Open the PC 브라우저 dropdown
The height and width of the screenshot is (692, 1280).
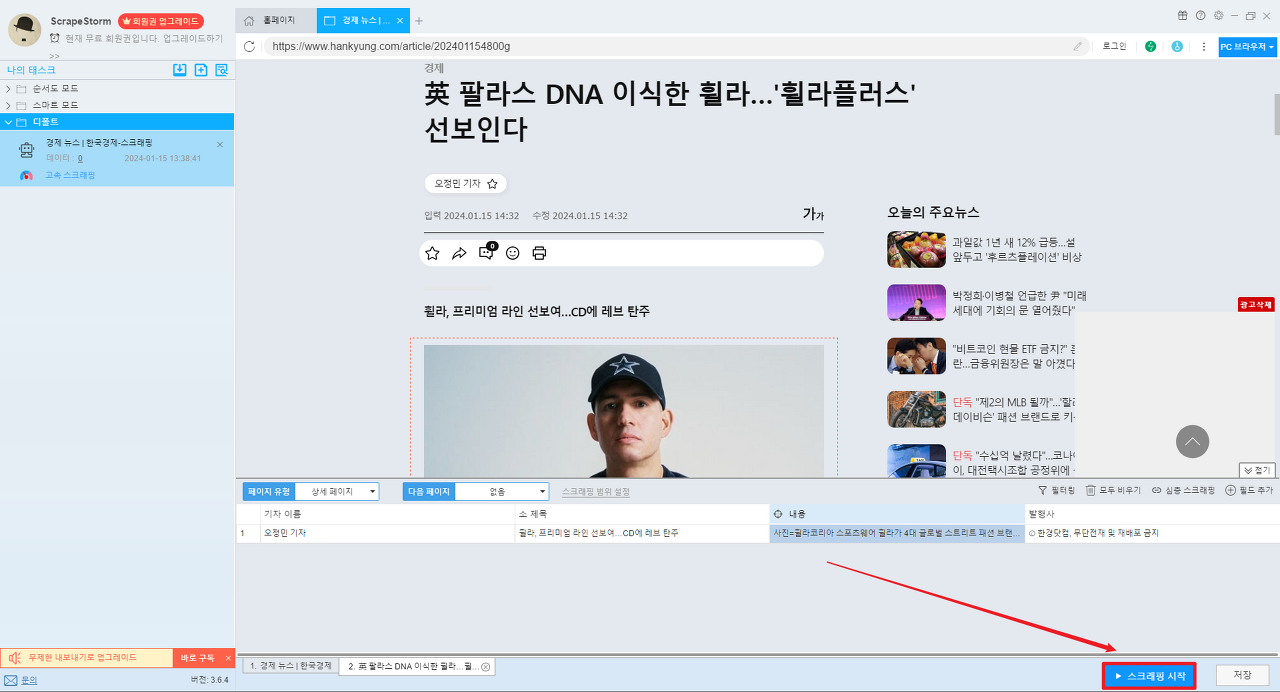[x=1247, y=46]
